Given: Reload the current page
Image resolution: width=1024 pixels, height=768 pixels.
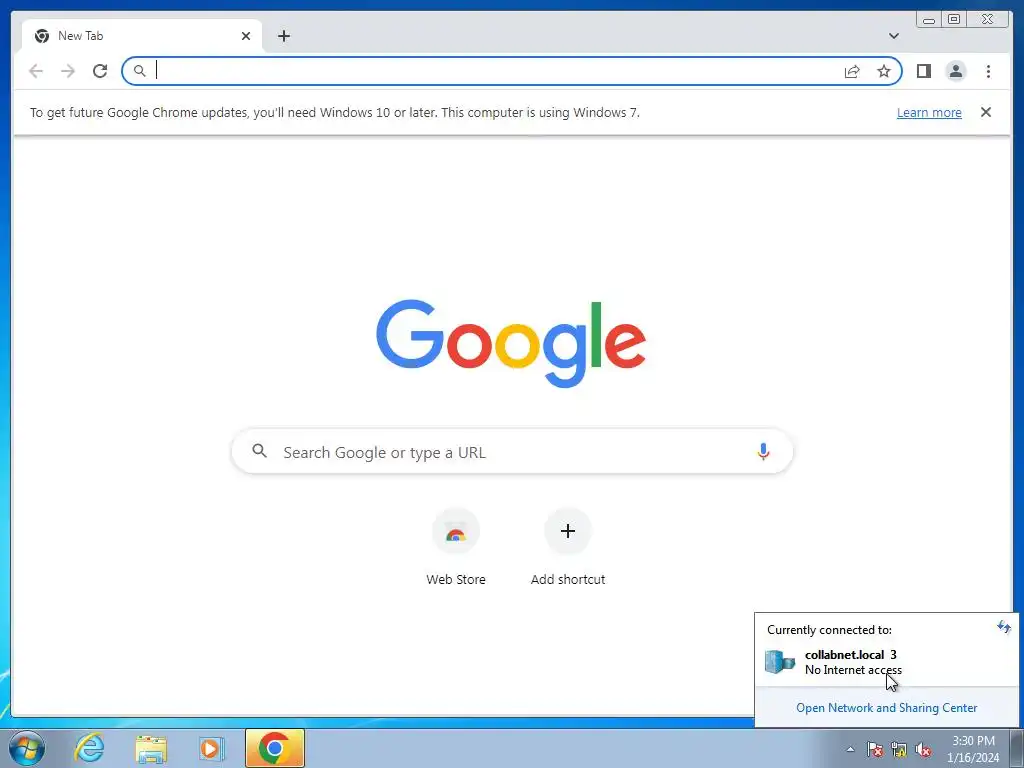Looking at the screenshot, I should pos(100,71).
